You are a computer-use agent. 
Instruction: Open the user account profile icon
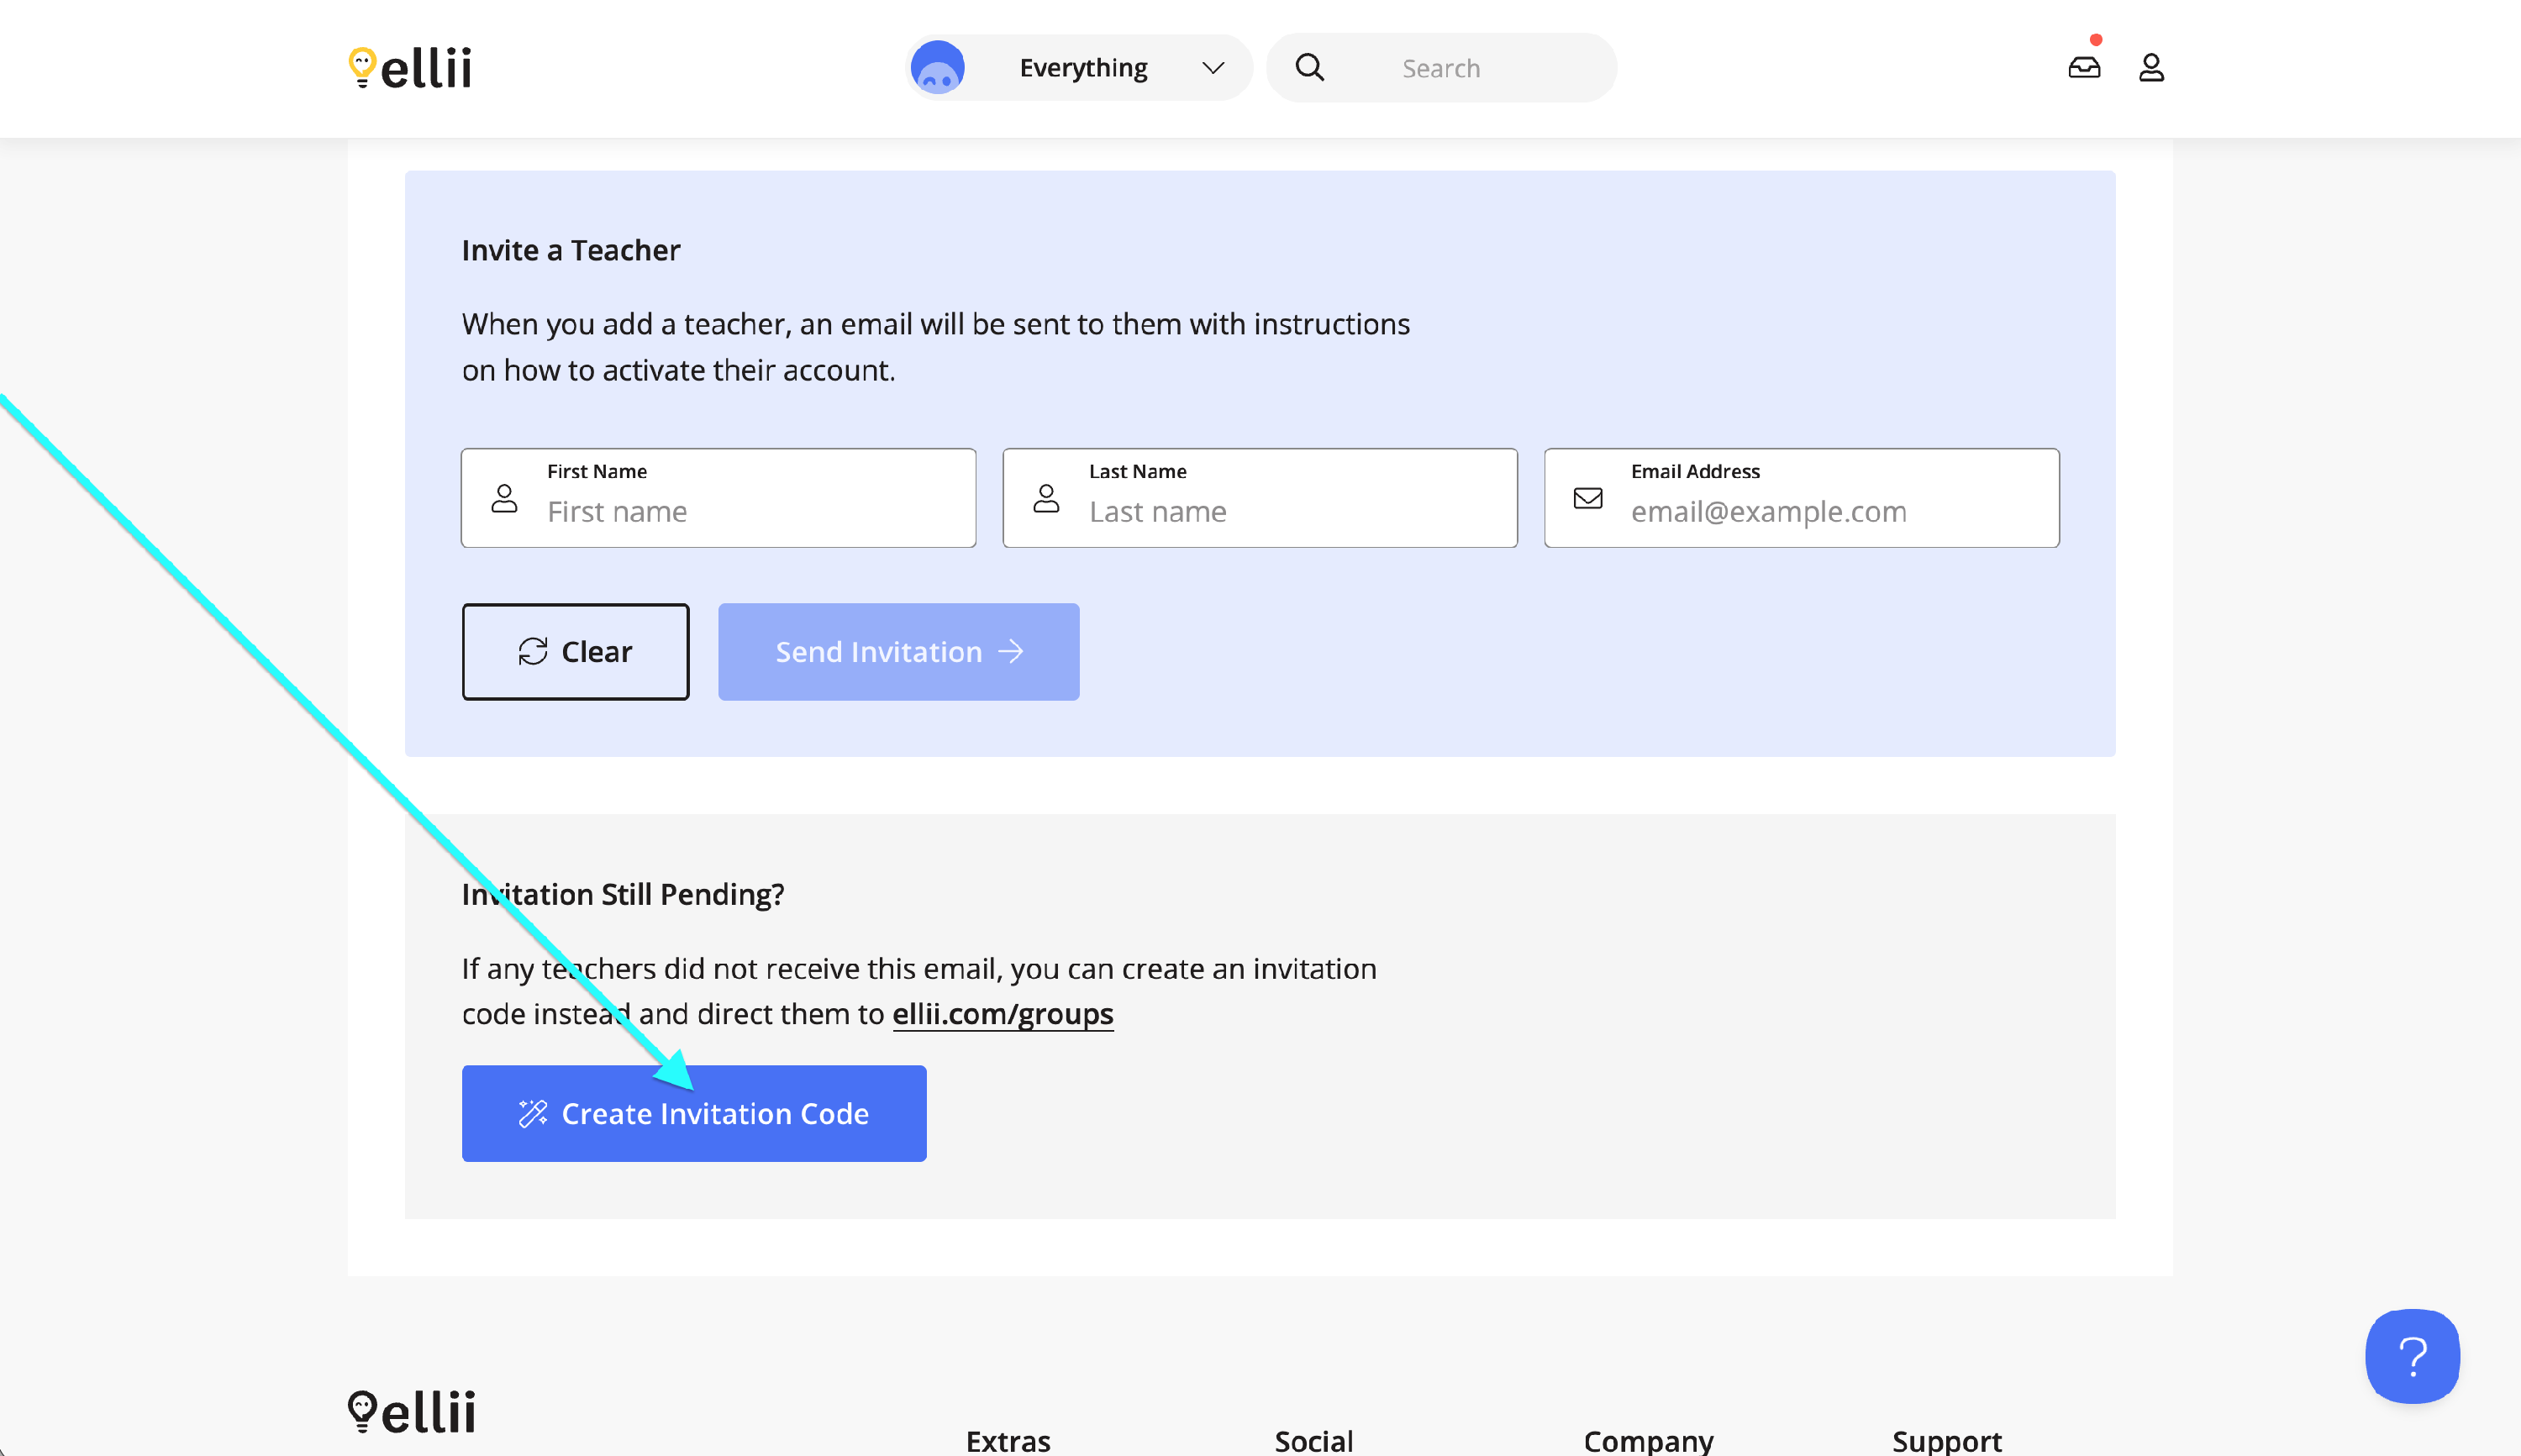tap(2151, 68)
